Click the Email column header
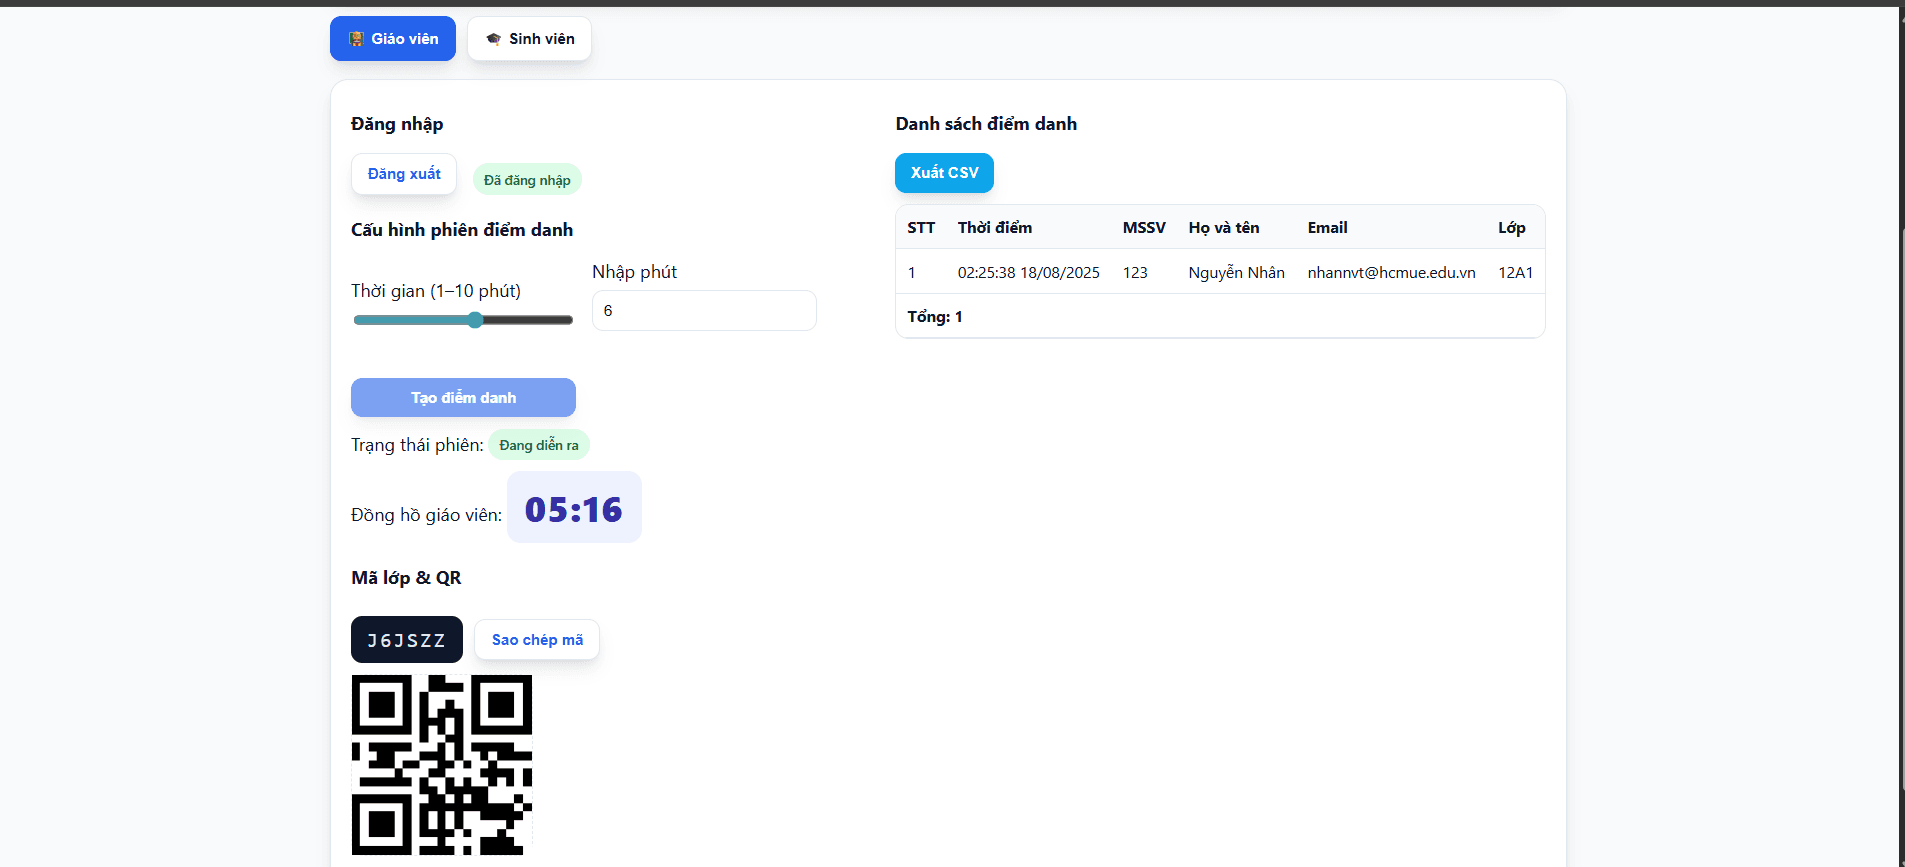 coord(1327,228)
